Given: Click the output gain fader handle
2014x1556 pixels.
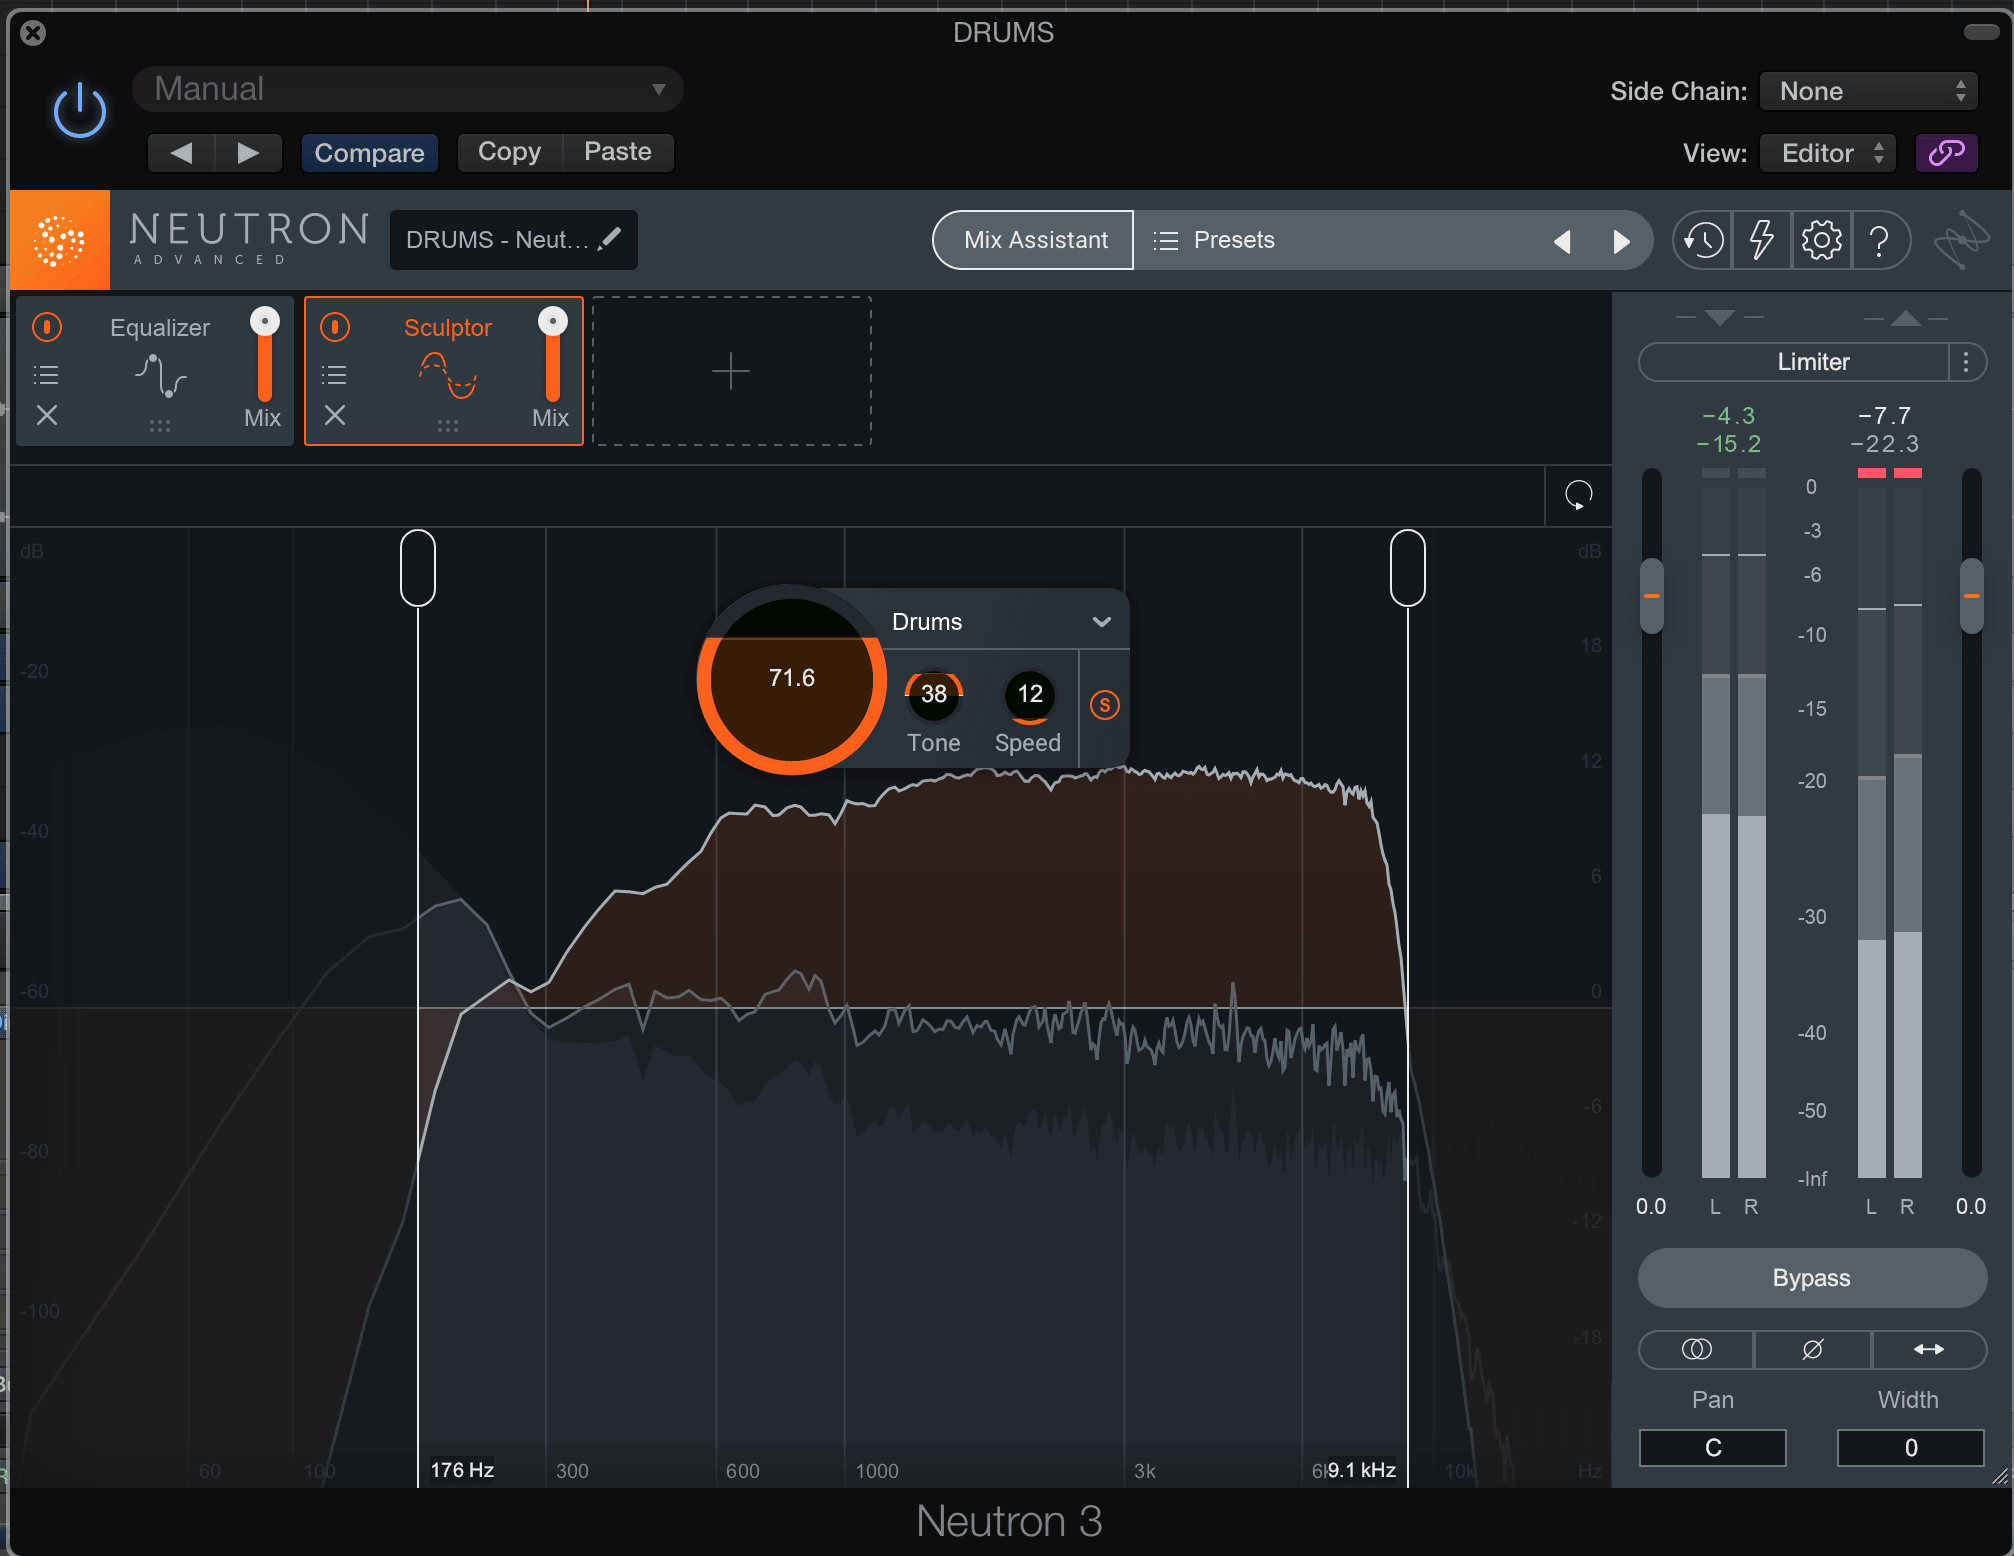Looking at the screenshot, I should [1972, 596].
